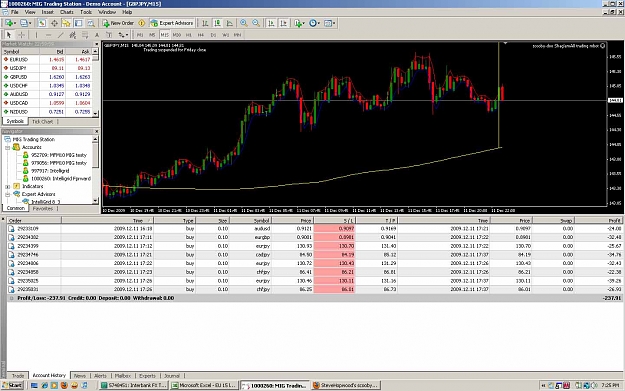Switch to H4 timeframe
The image size is (625, 391).
[201, 35]
